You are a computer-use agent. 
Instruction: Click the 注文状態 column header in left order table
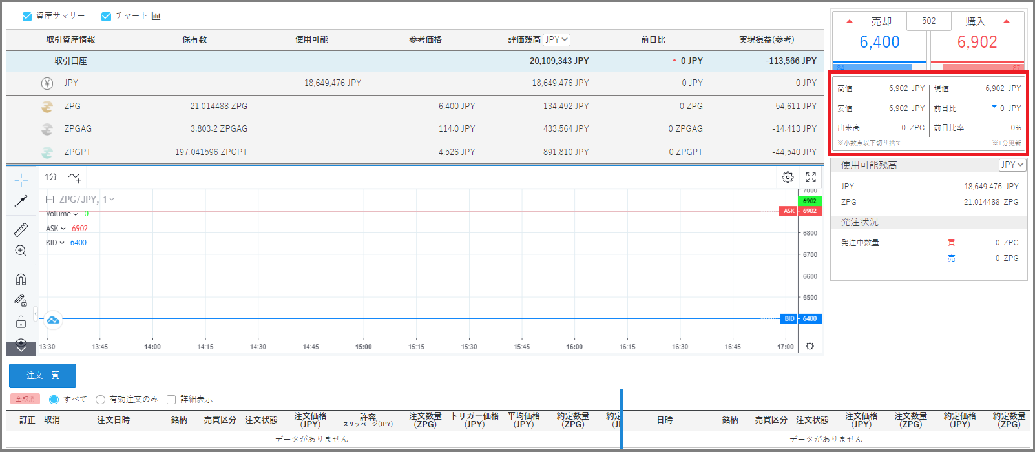pos(261,420)
